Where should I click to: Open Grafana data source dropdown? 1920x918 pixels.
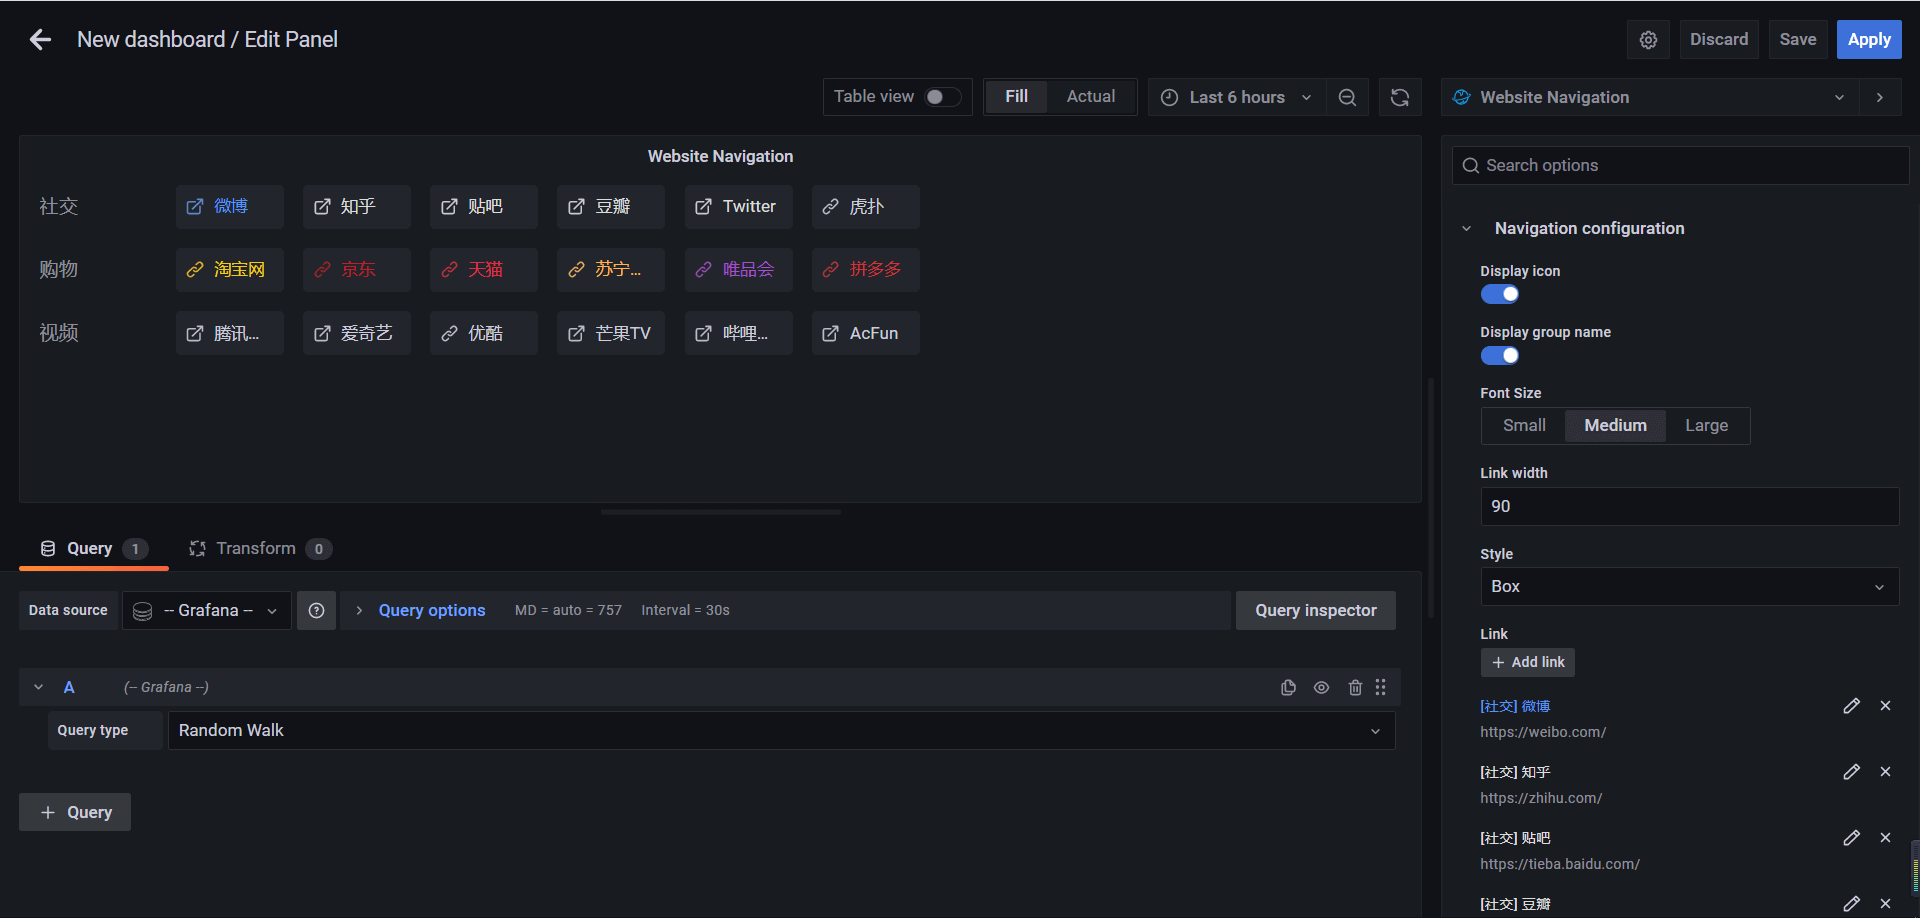pos(207,610)
